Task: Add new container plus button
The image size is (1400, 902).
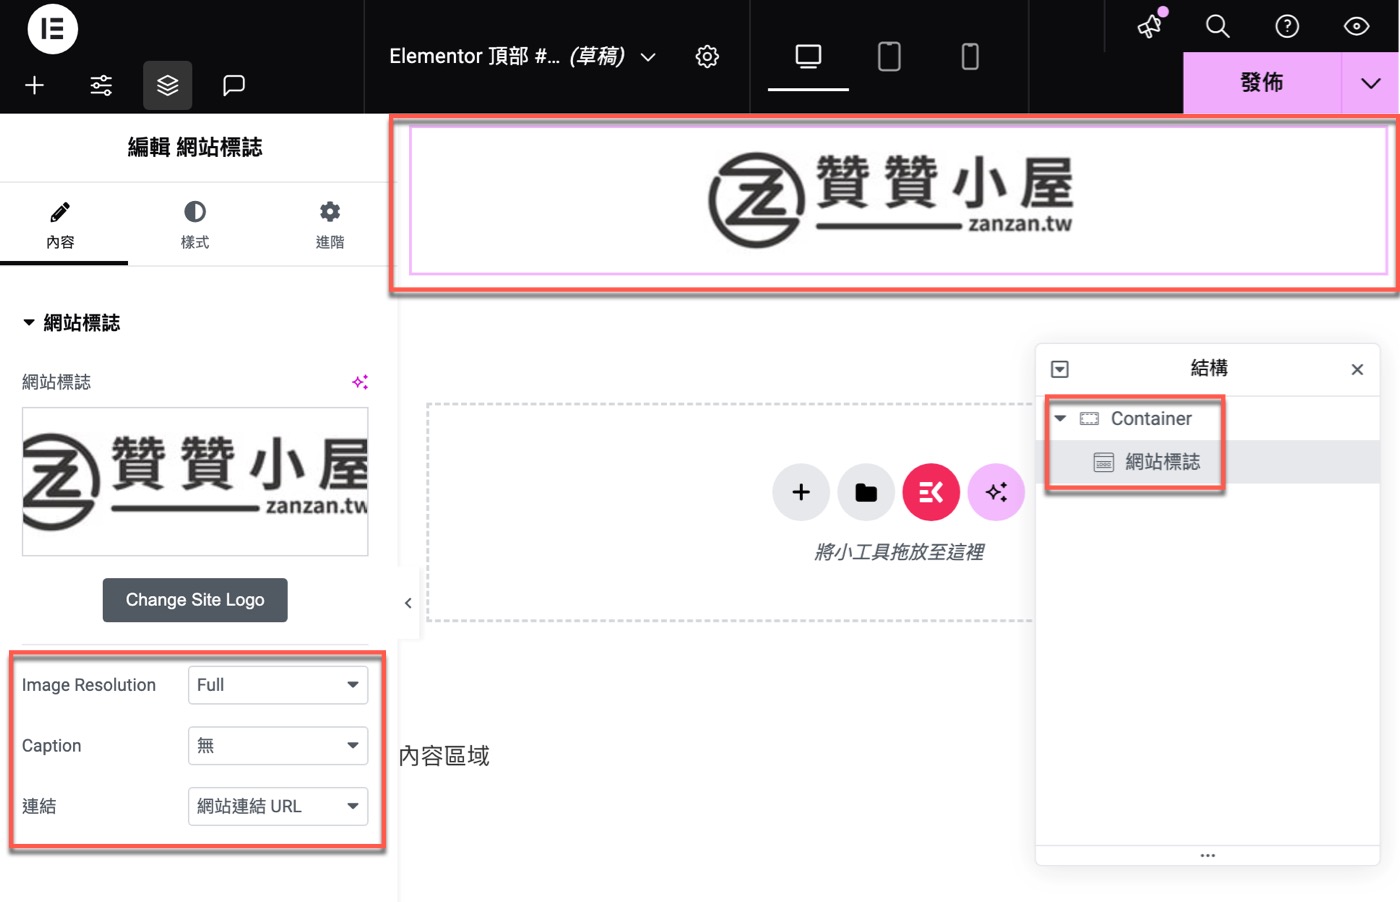Action: click(801, 492)
